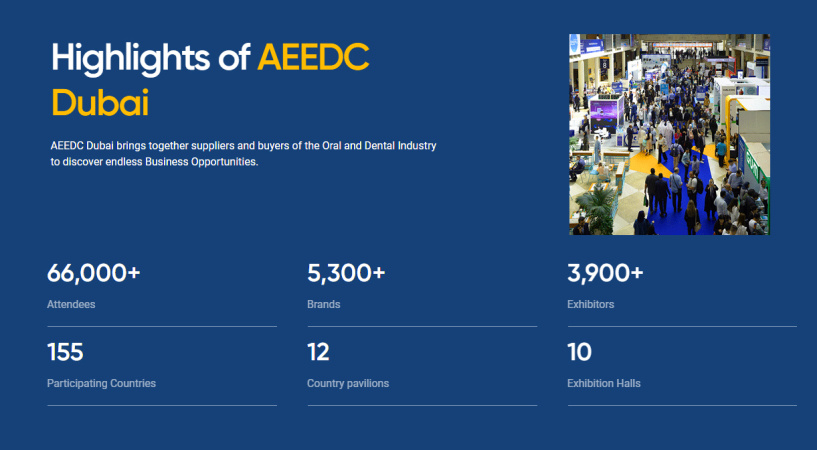Screen dimensions: 817x450
Task: Click the 3,900+ exhibitors figure
Action: click(x=605, y=273)
